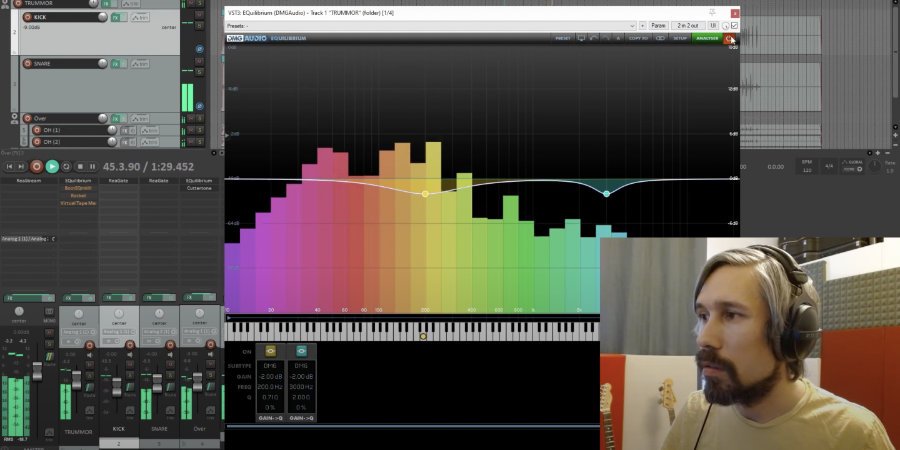
Task: Open the trim envelope button on SNARE track
Action: point(139,64)
